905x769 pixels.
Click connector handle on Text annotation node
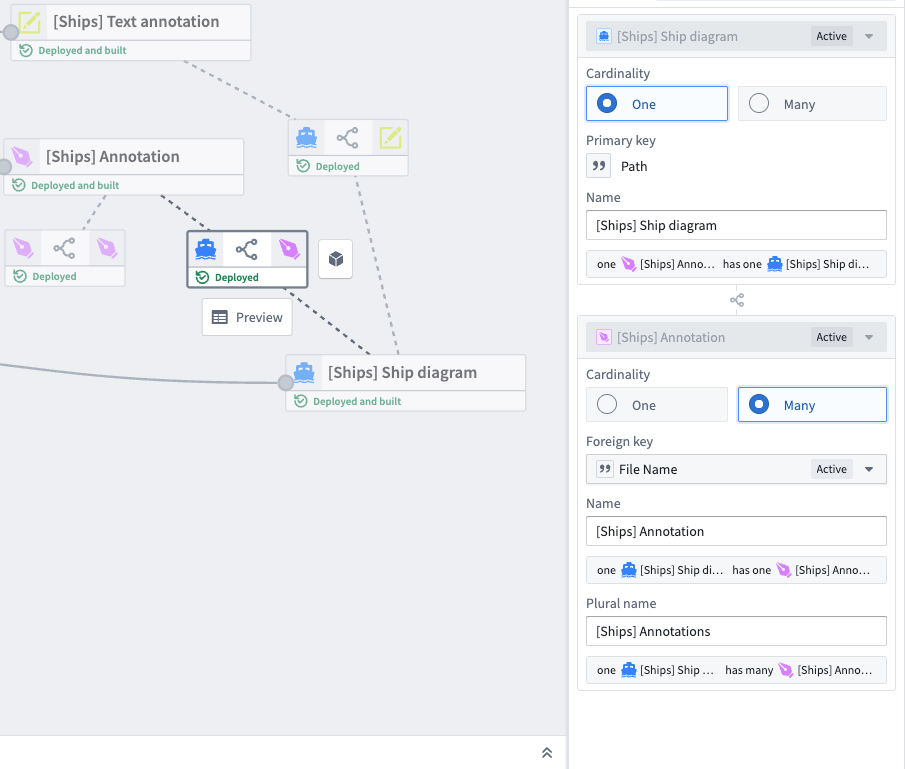(x=11, y=32)
